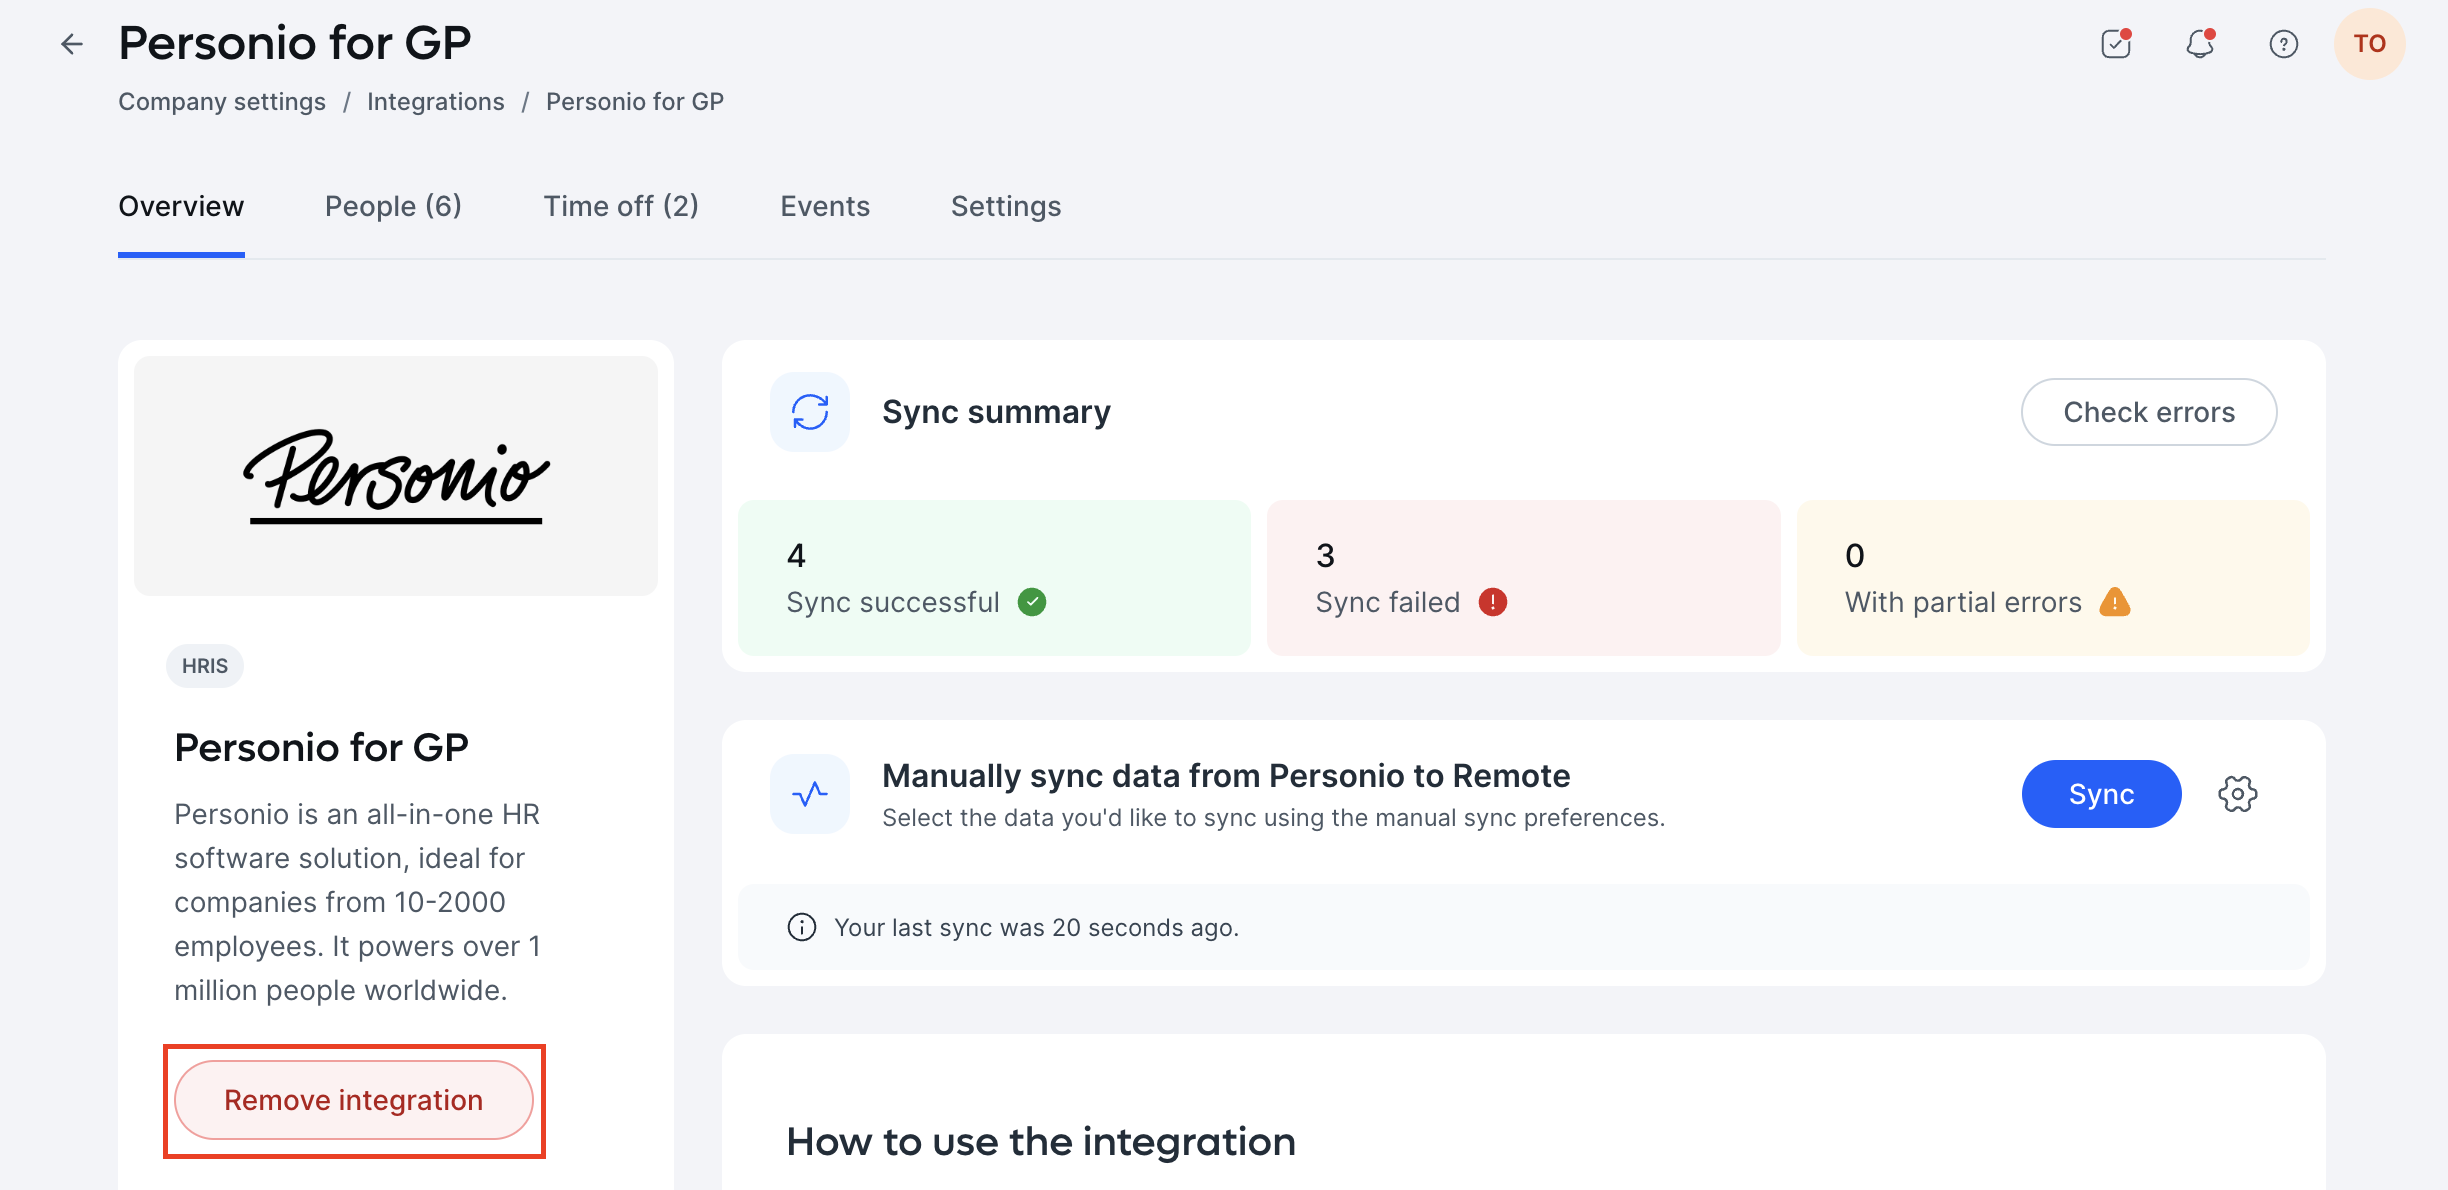Click the page title 'Personio for GP'
The image size is (2448, 1190).
point(295,43)
